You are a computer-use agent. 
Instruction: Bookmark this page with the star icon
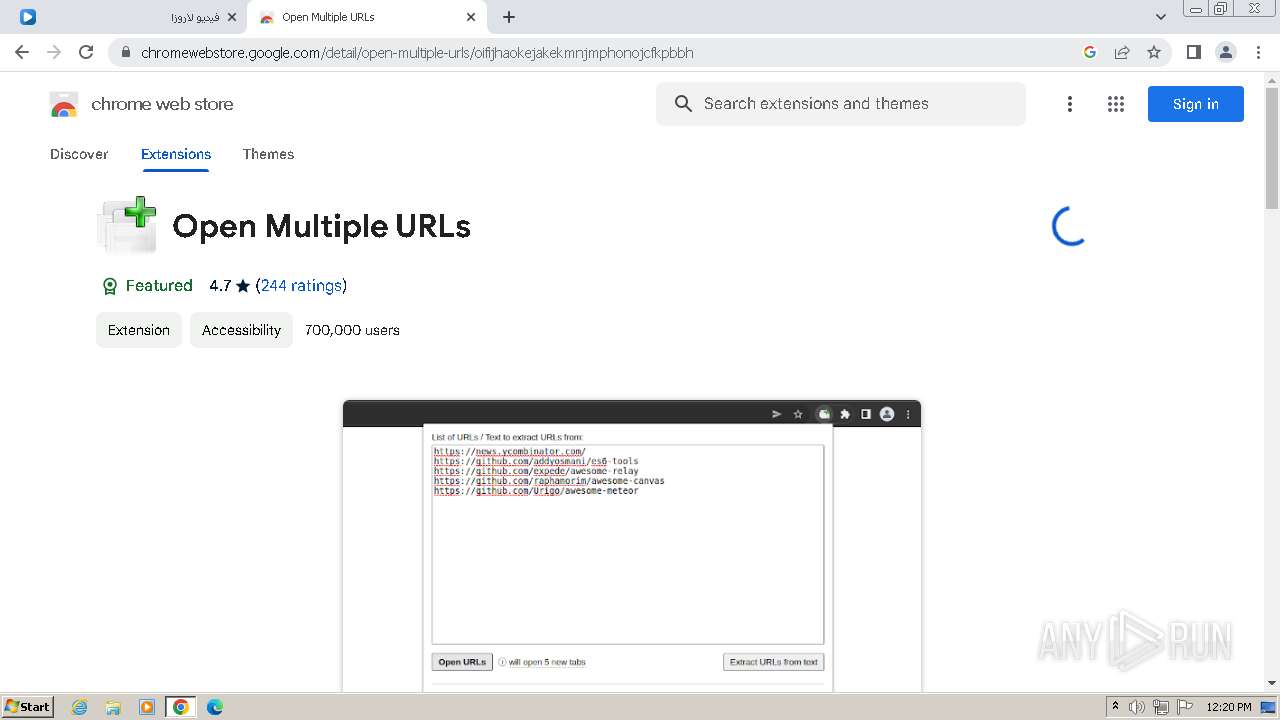[x=1154, y=52]
